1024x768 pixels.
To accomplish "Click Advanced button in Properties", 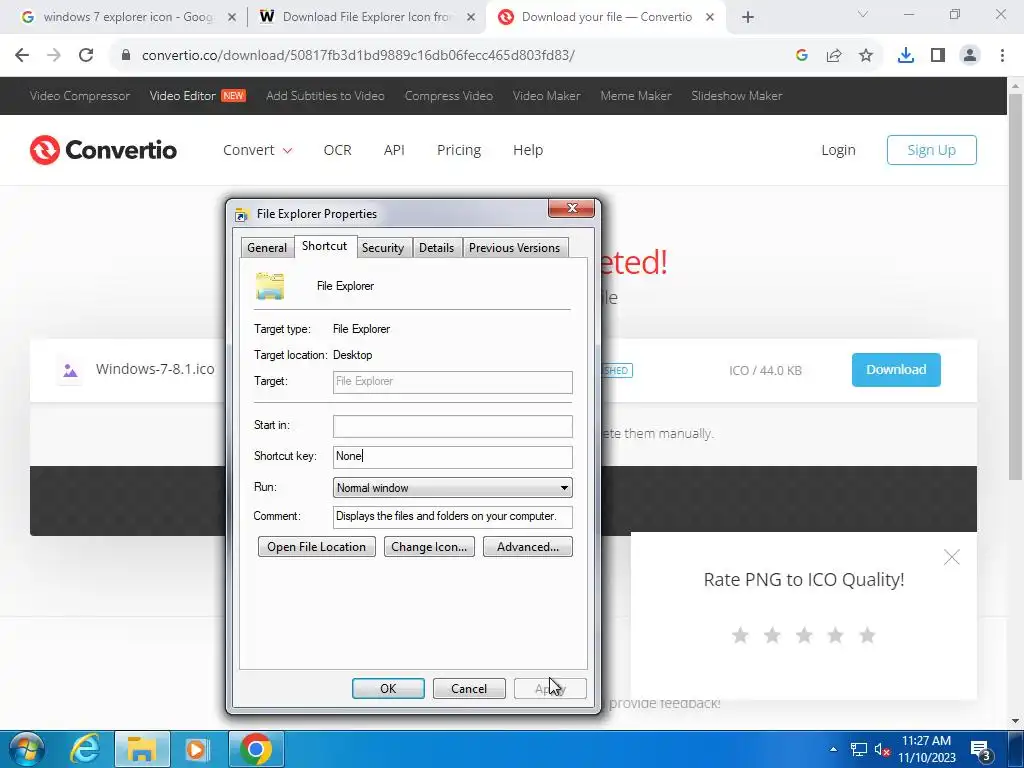I will coord(528,547).
